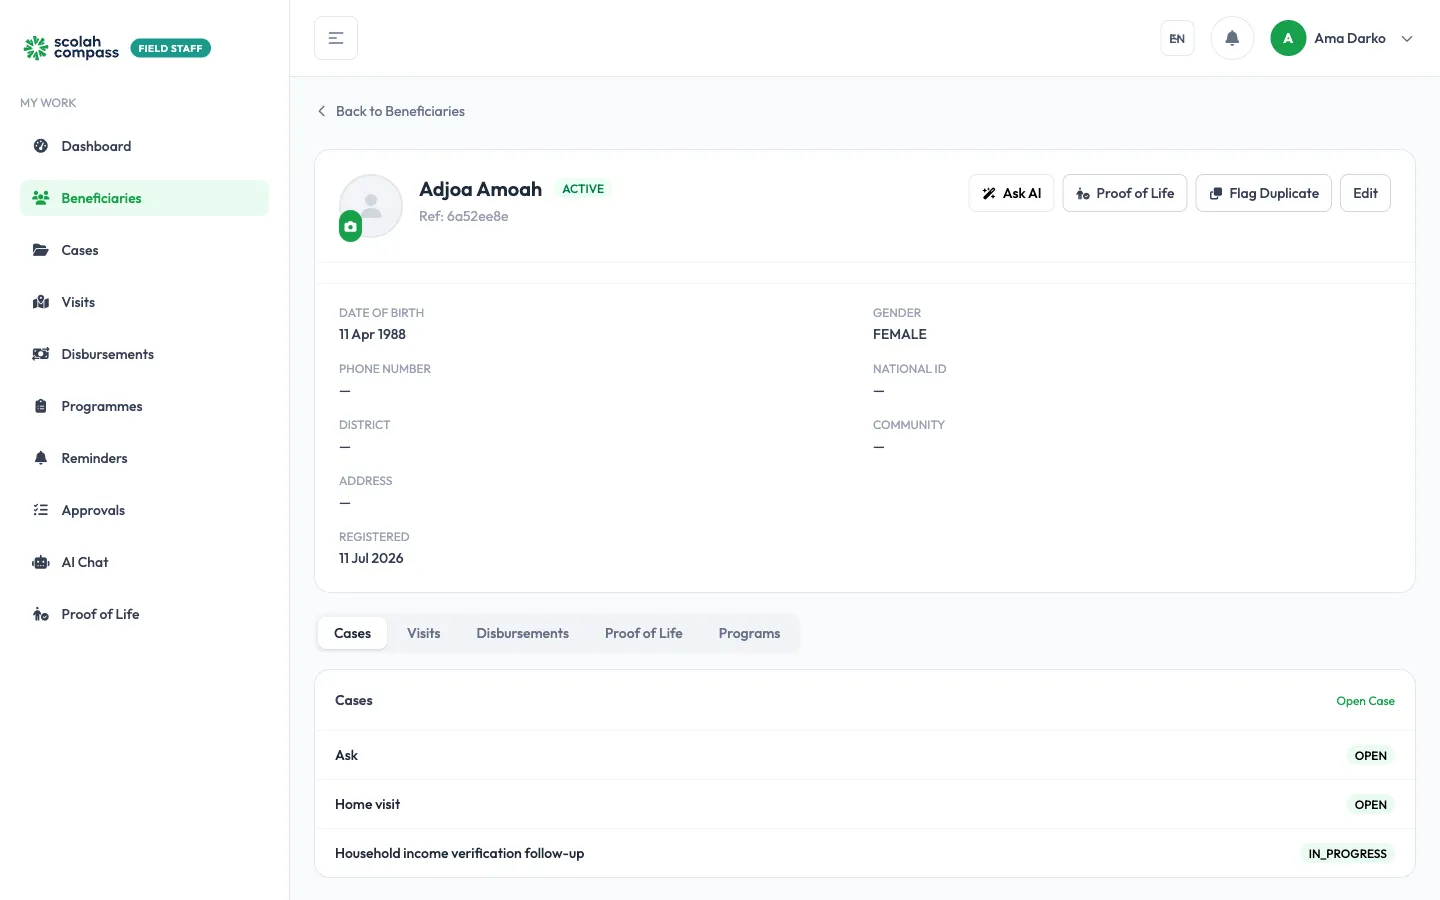This screenshot has height=900, width=1440.
Task: Click the 'Ref: 6a52ee8e' reference text
Action: point(464,216)
